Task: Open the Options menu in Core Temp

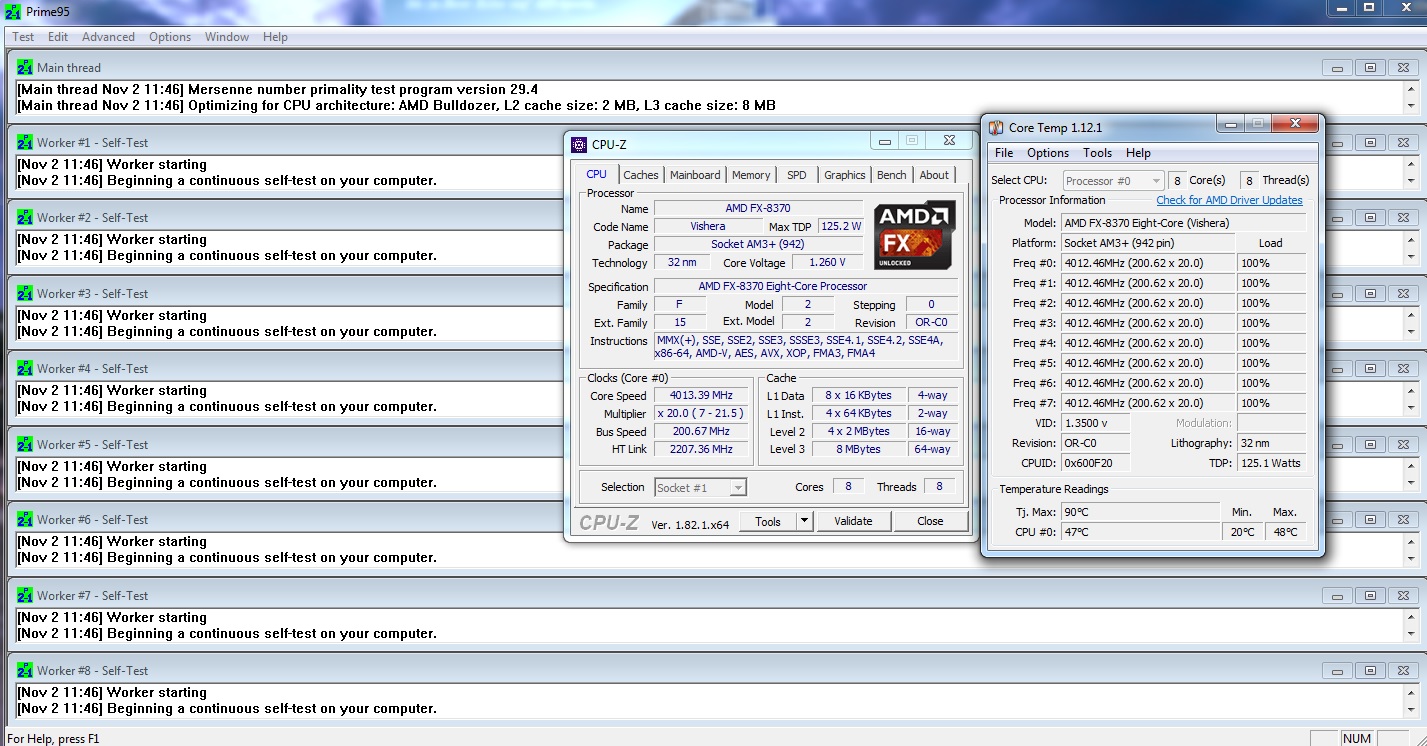Action: [x=1048, y=153]
